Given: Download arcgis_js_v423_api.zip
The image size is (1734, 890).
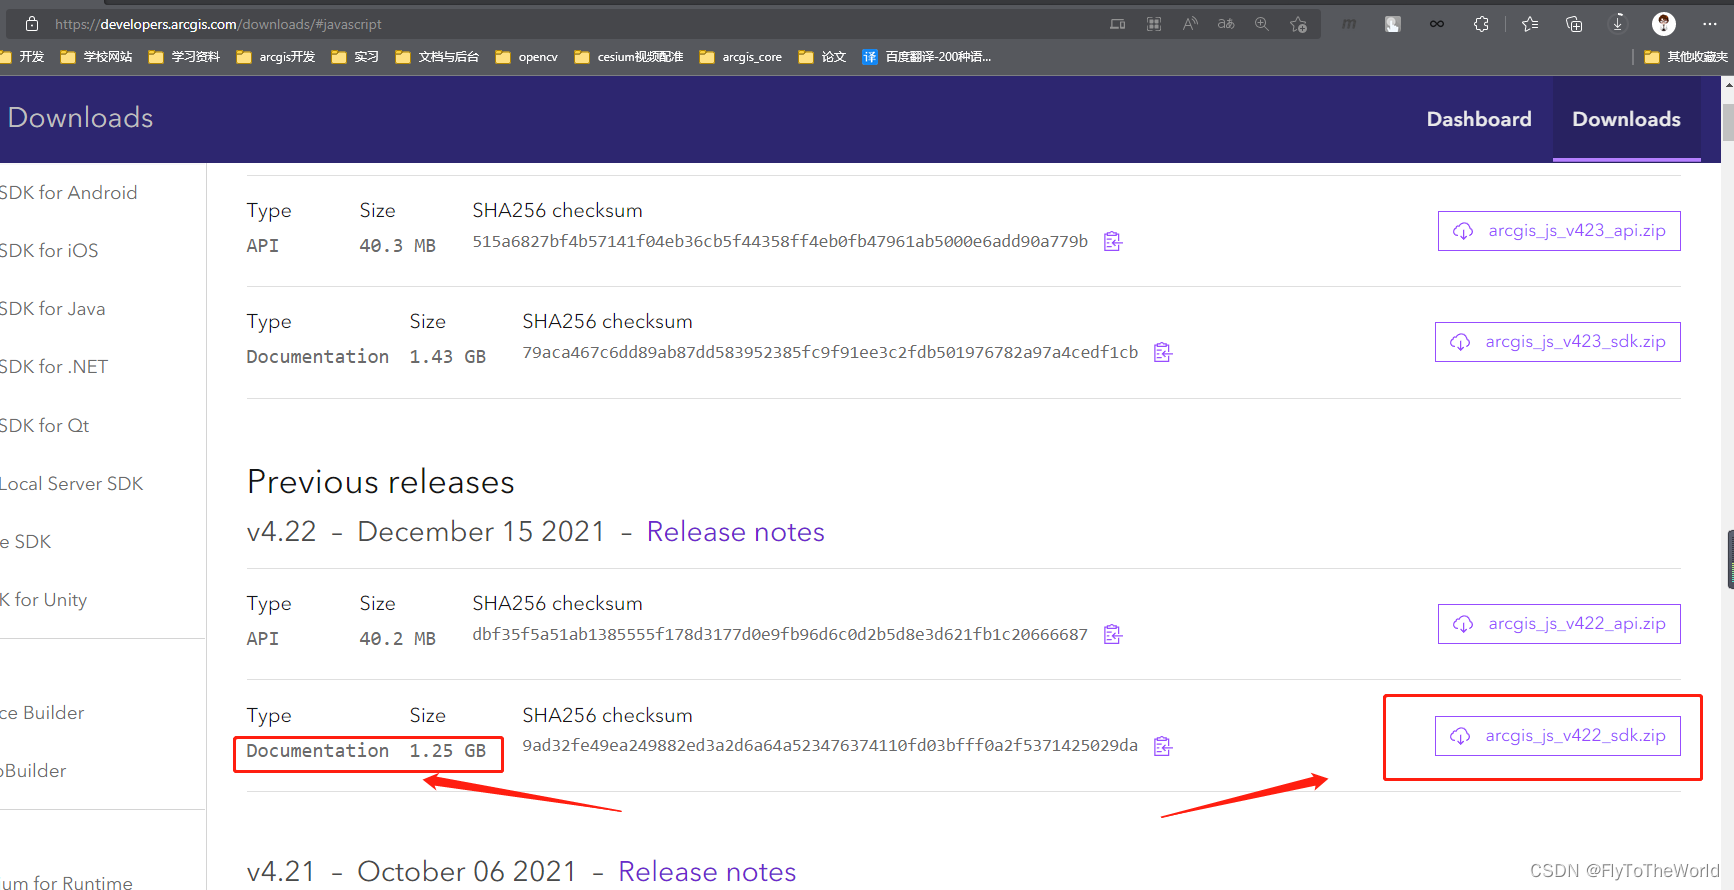Looking at the screenshot, I should [1559, 231].
